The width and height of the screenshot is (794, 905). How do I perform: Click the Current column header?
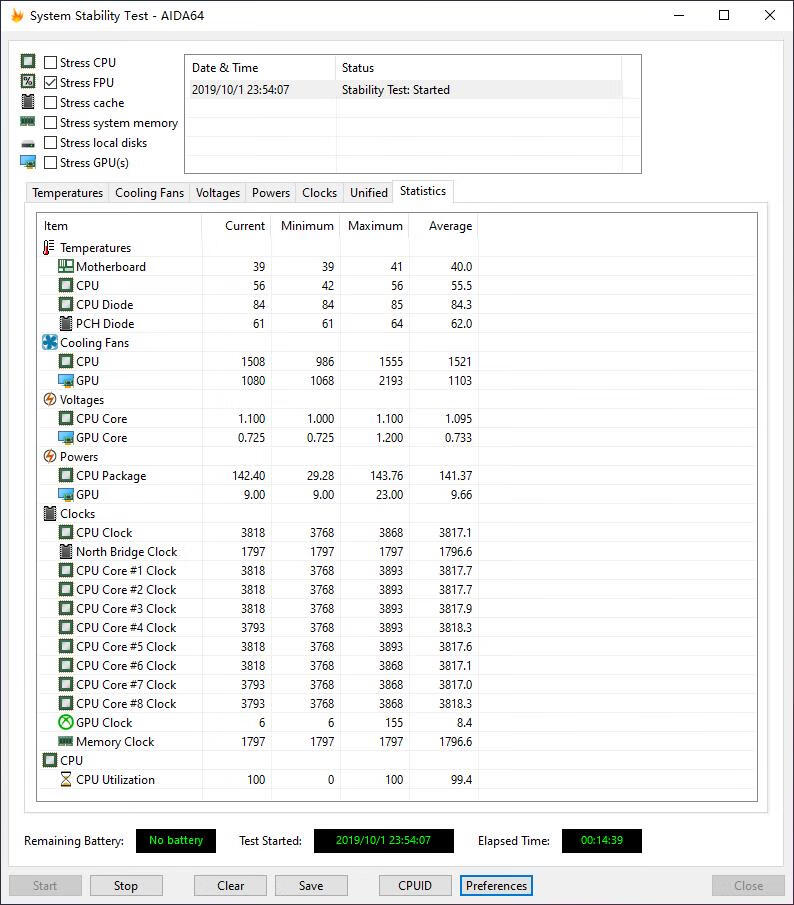pos(237,226)
